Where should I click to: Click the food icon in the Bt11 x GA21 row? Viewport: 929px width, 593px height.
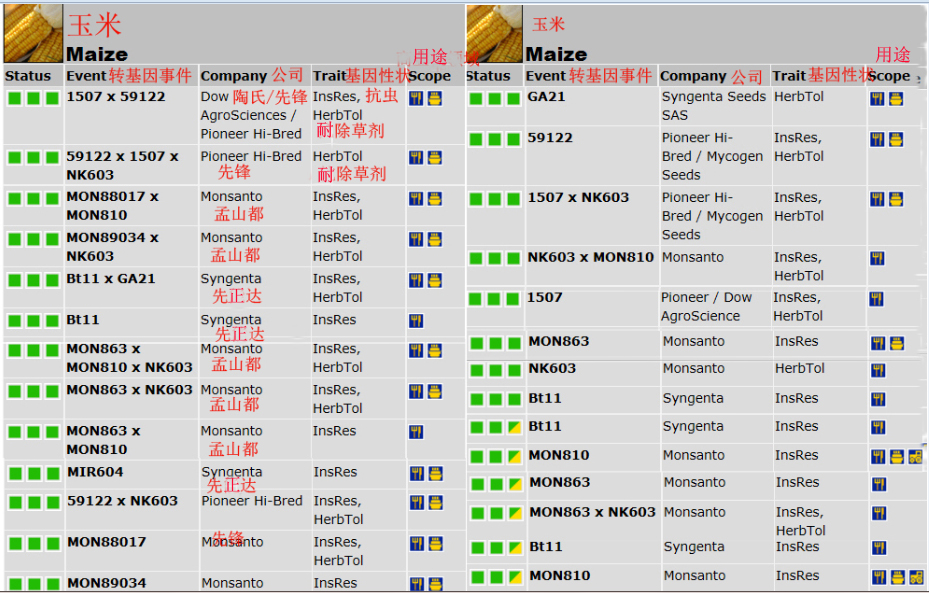tap(416, 280)
